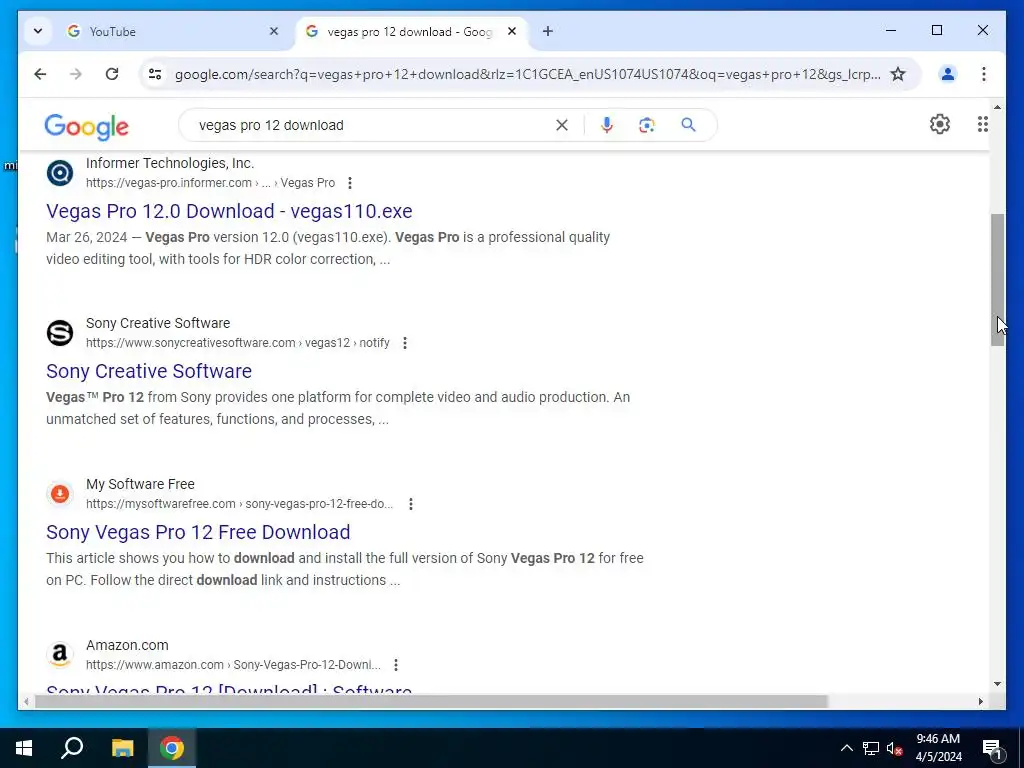Click the Sony Creative Software favicon
Screen dimensions: 1024x768
(59, 333)
